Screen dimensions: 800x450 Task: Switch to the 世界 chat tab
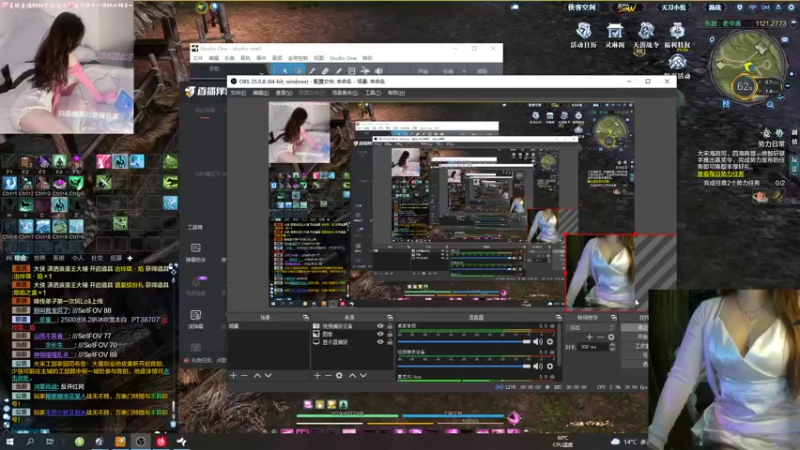39,258
